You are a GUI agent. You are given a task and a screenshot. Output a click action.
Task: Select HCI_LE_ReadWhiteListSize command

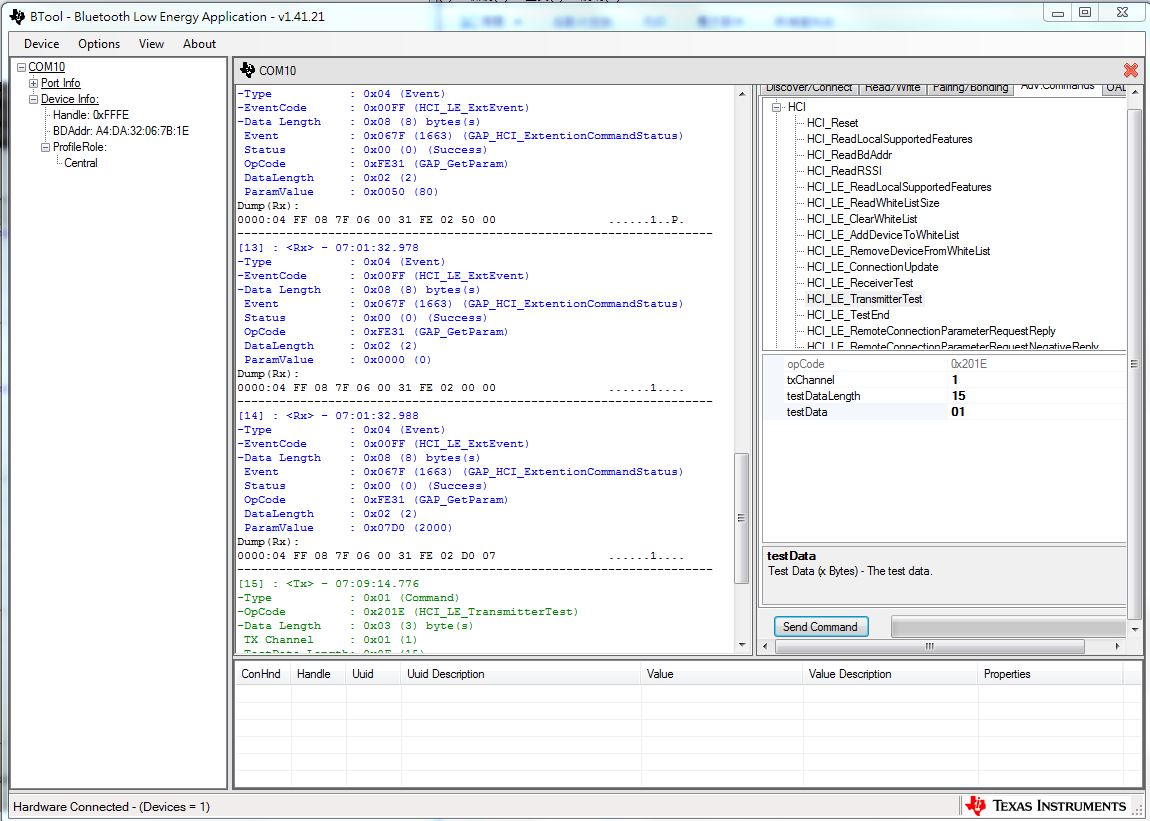[x=873, y=203]
